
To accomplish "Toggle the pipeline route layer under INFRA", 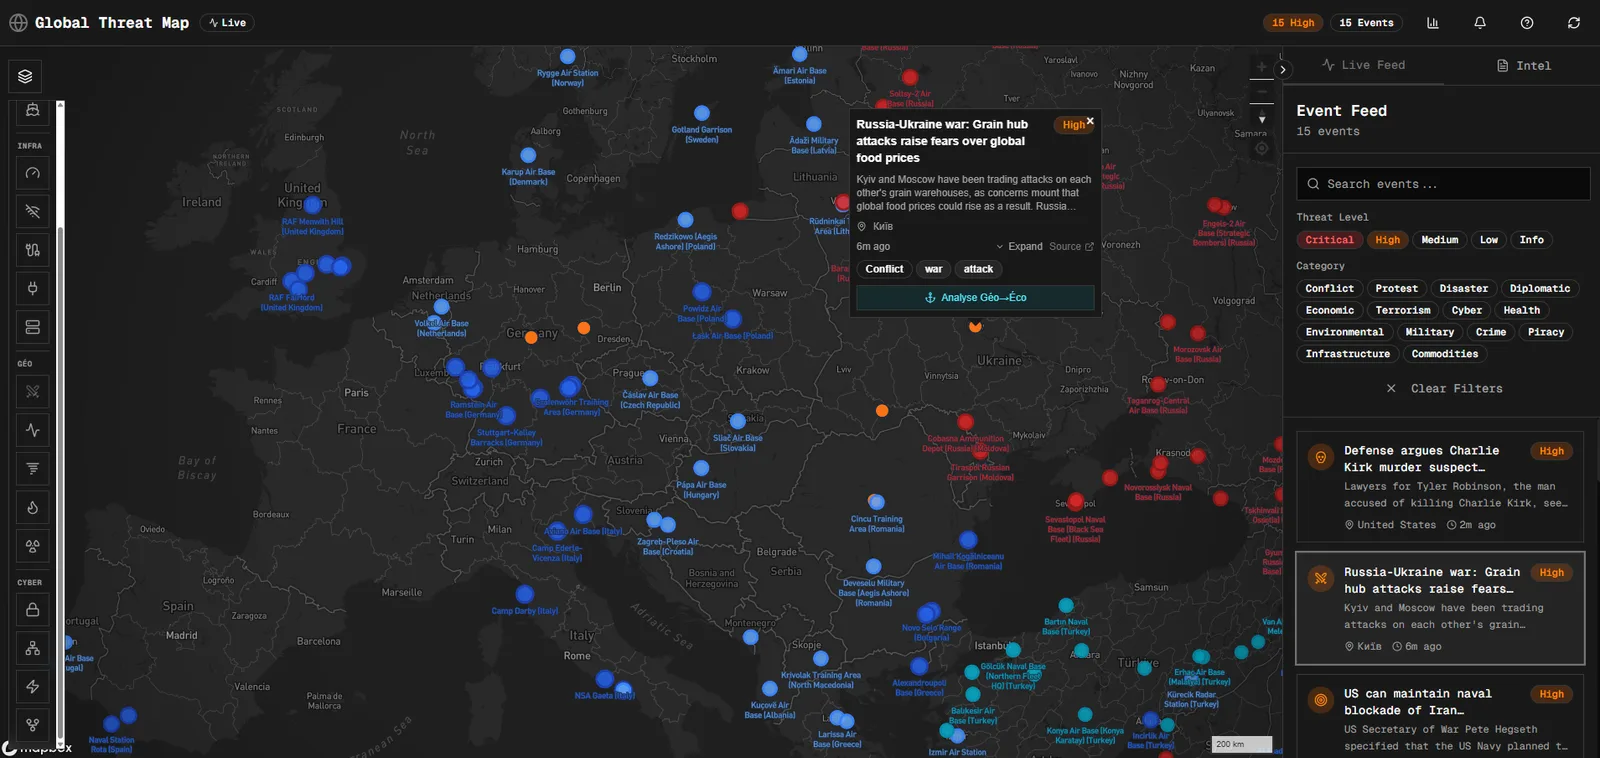I will click(x=33, y=250).
